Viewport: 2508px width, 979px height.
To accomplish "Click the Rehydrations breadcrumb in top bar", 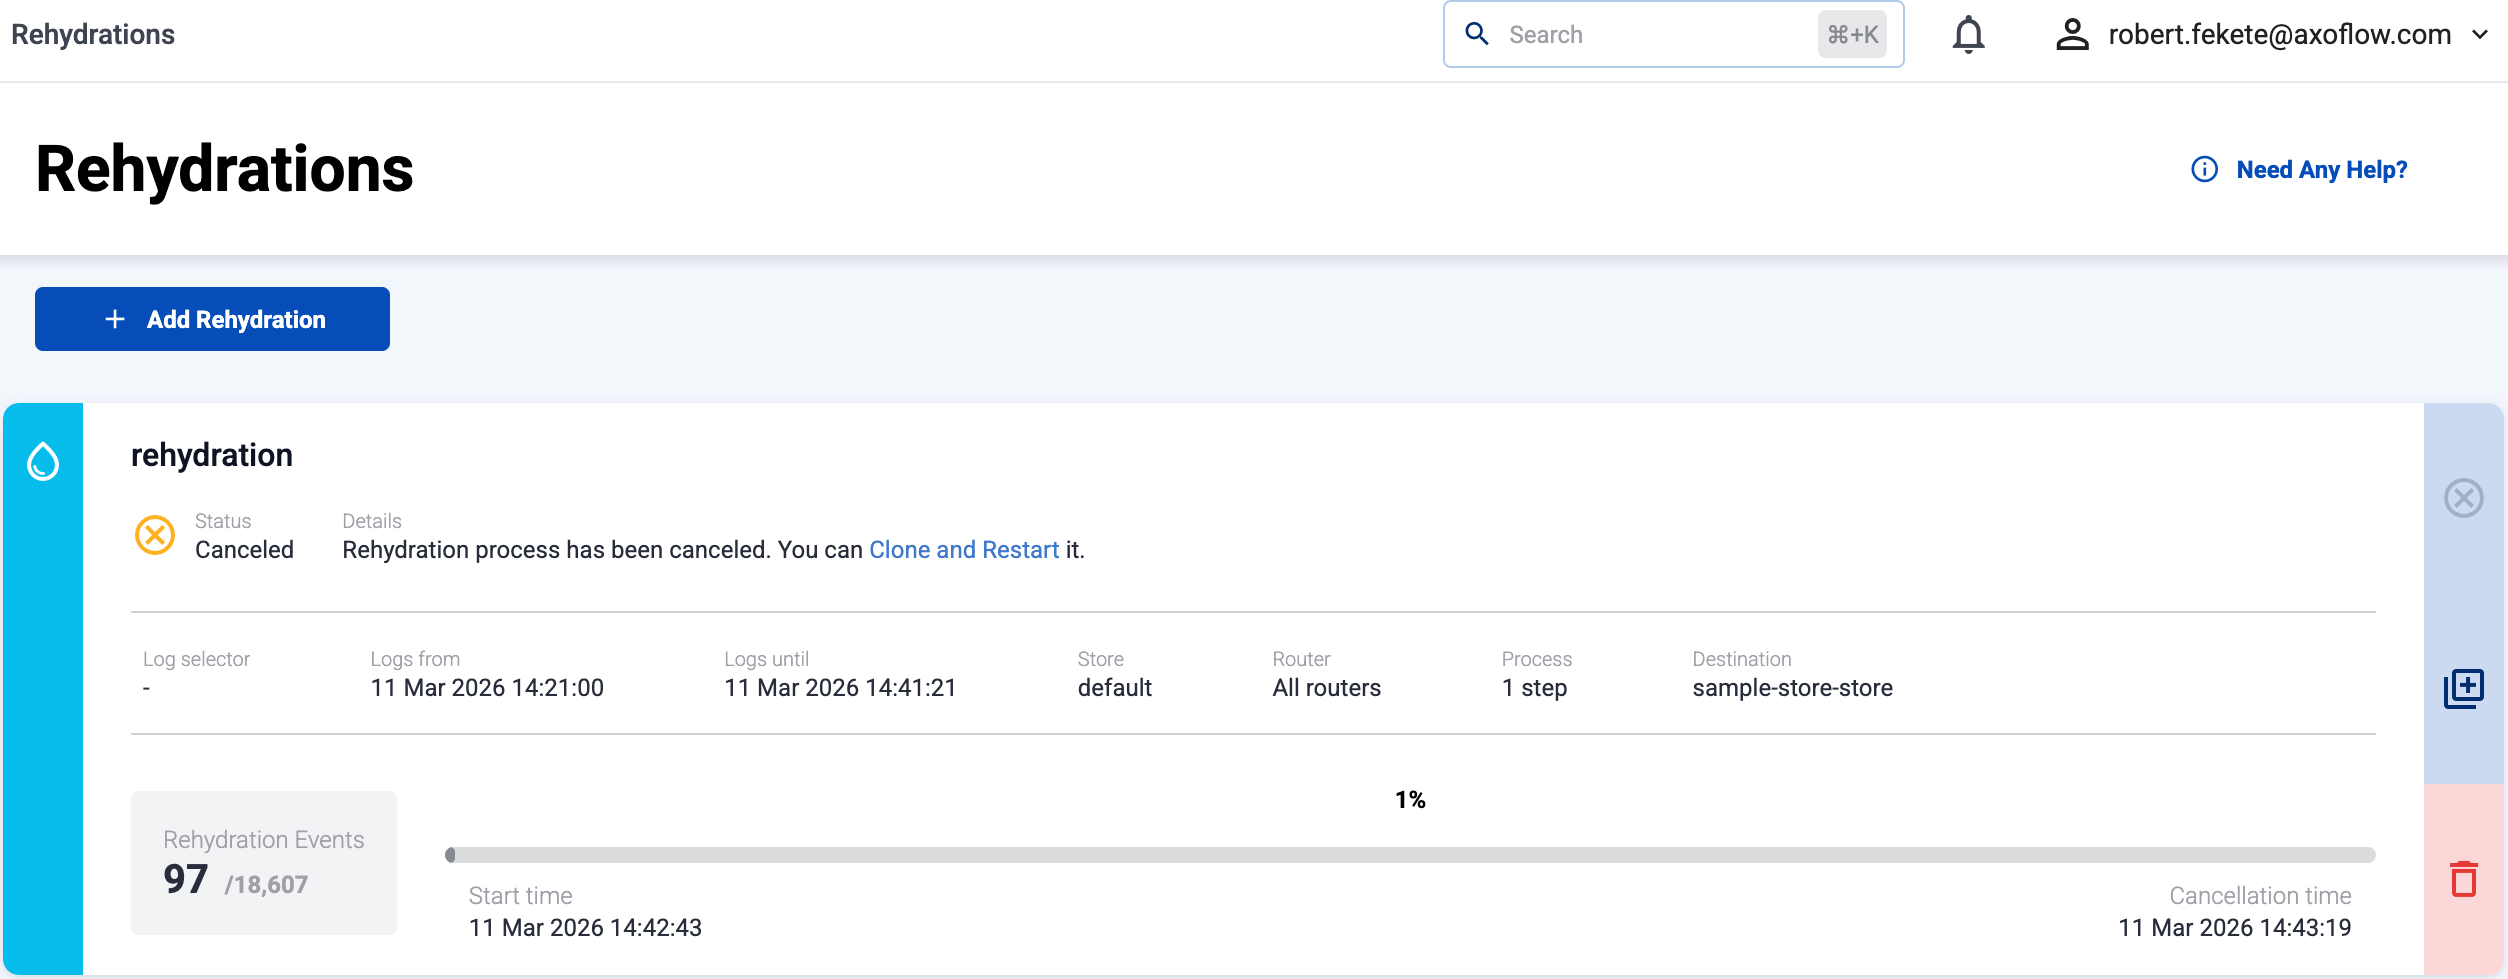I will pos(93,35).
